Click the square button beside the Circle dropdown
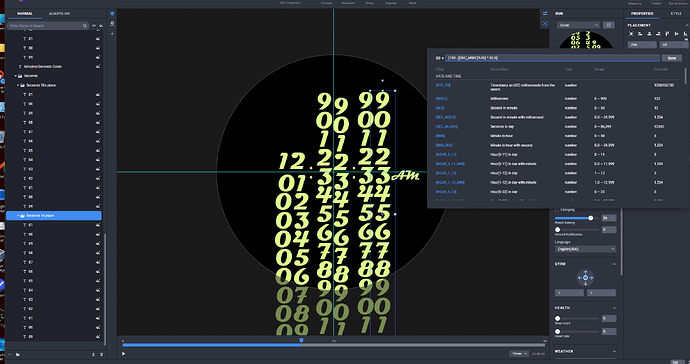690x364 pixels. [x=609, y=25]
